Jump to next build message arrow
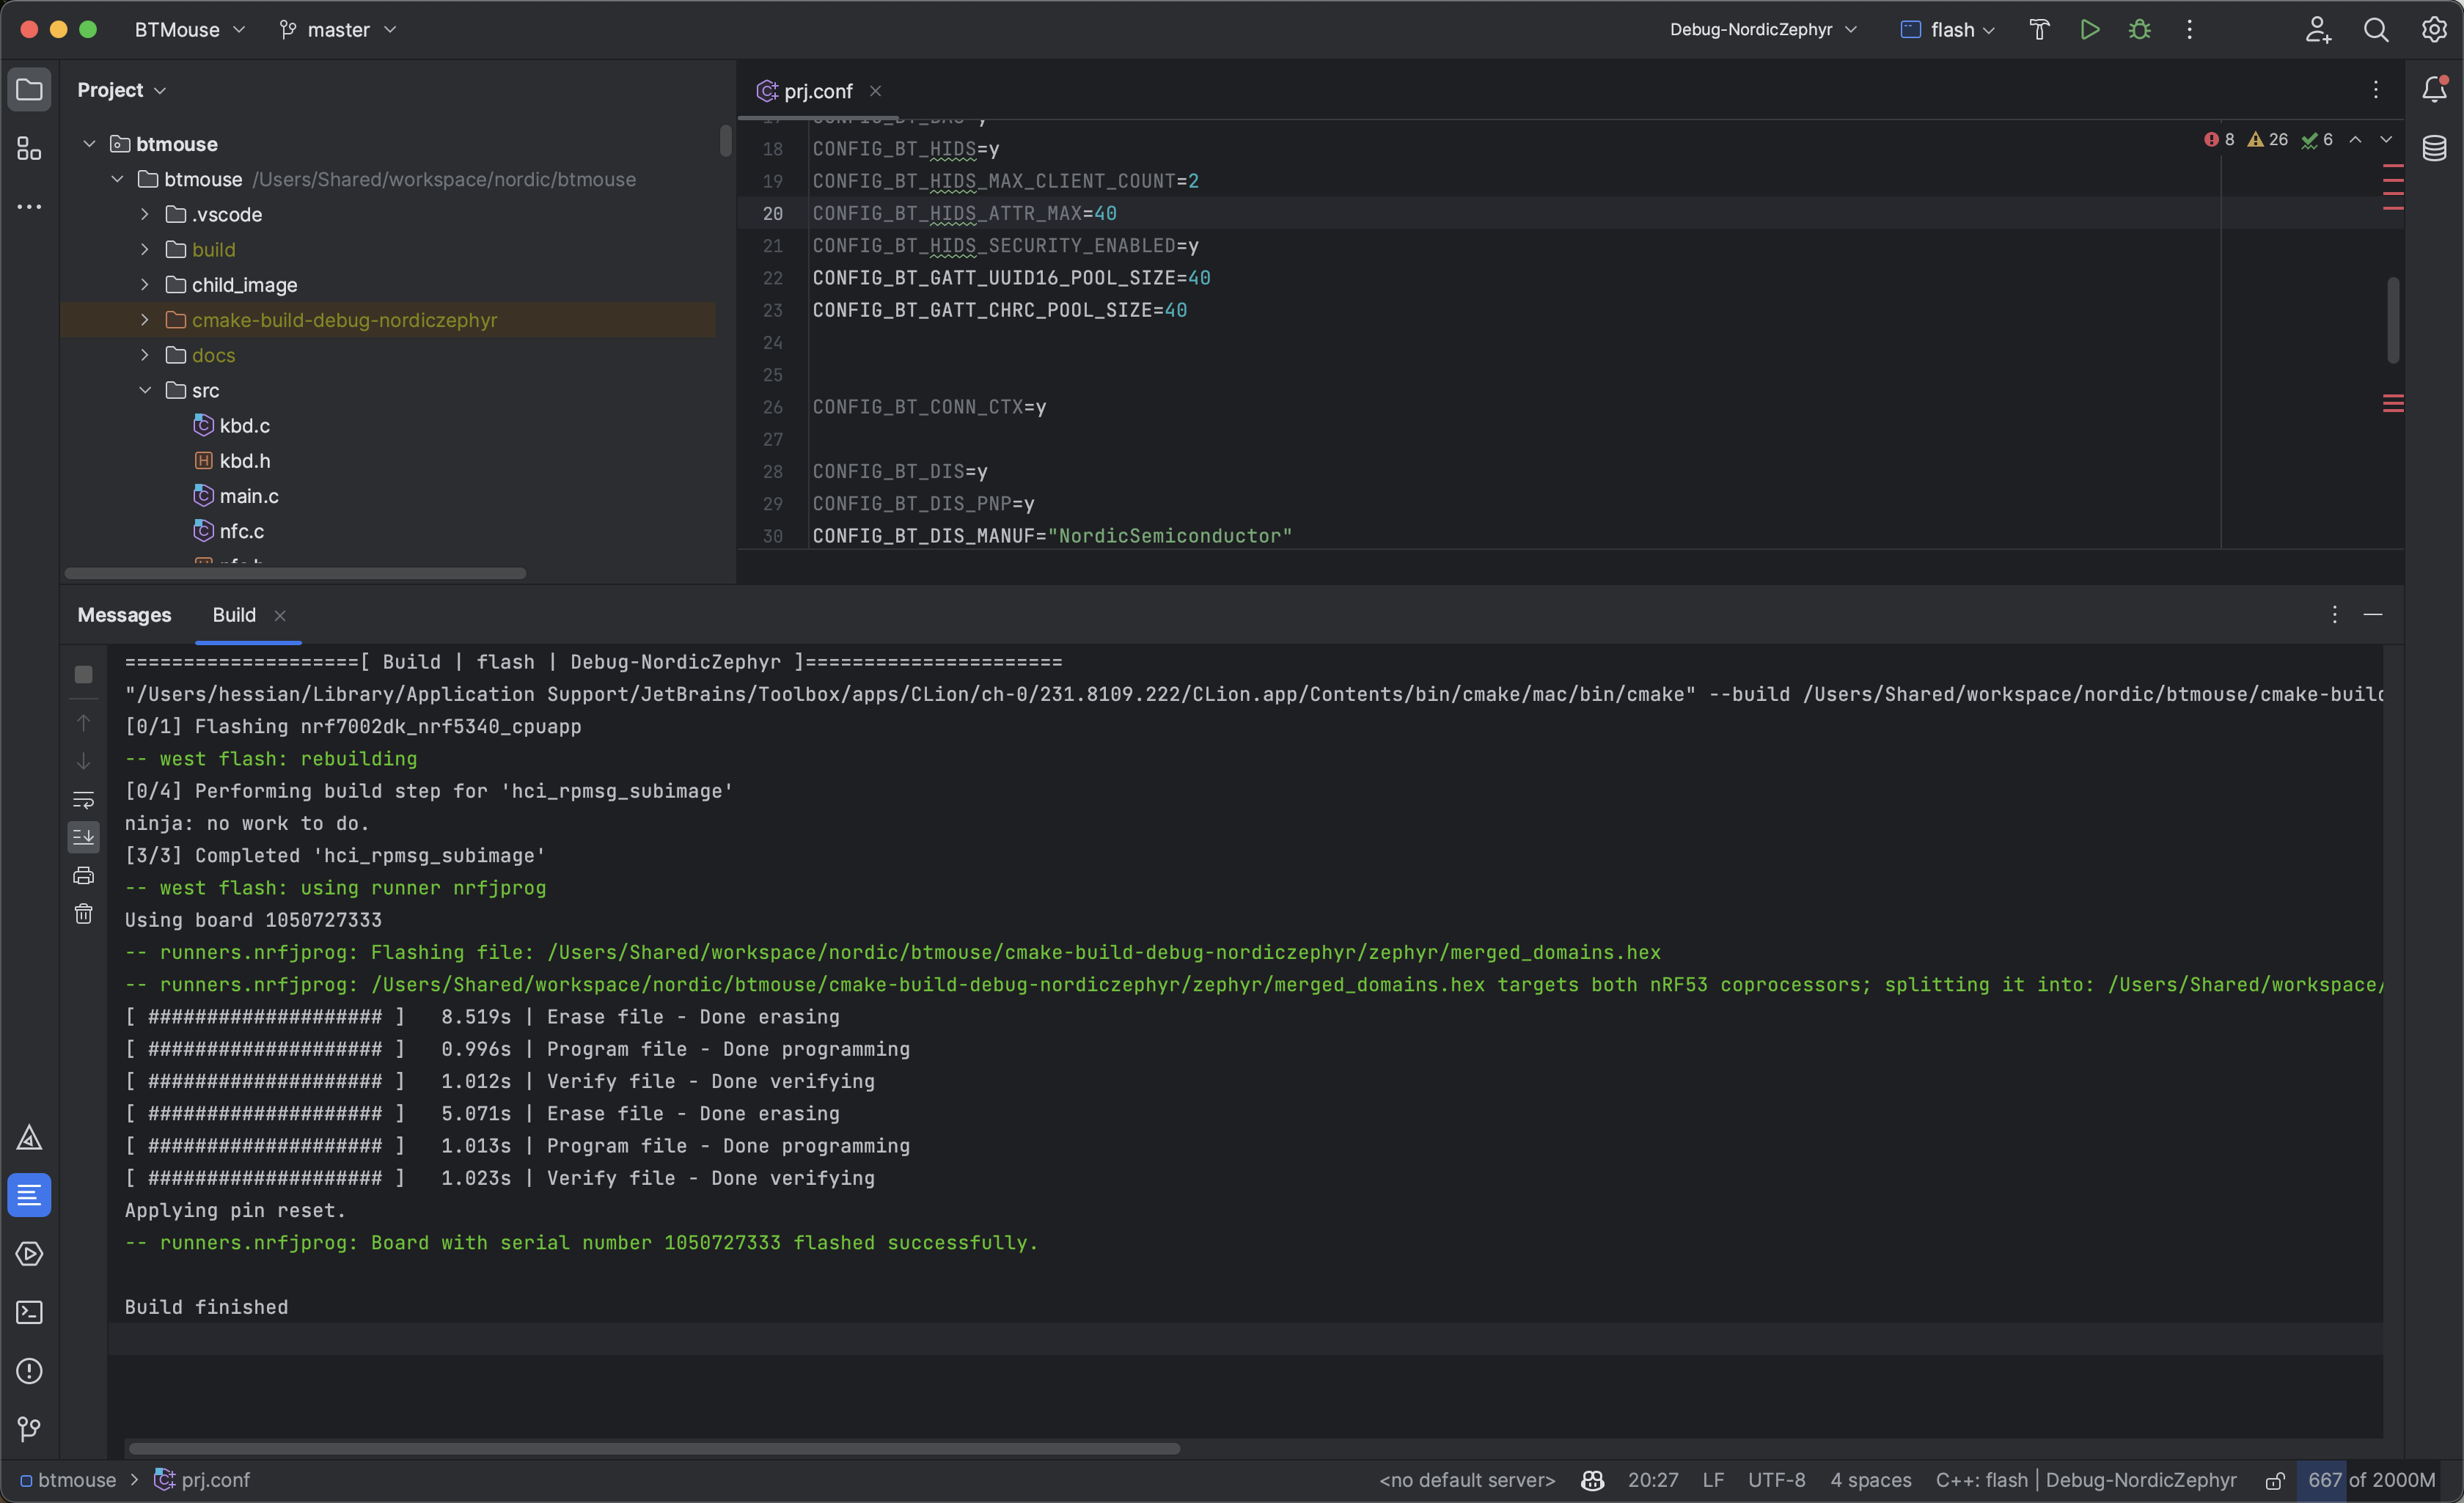2464x1503 pixels. click(x=84, y=761)
